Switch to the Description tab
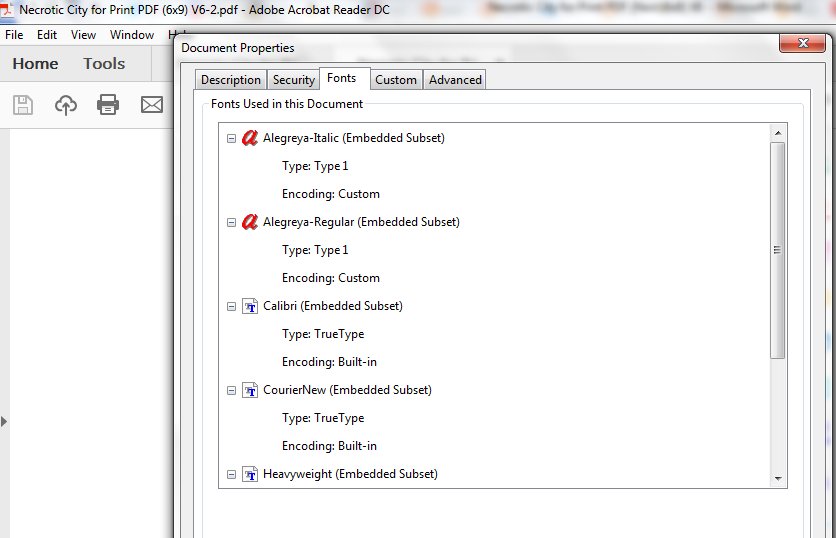Image resolution: width=836 pixels, height=538 pixels. [230, 80]
